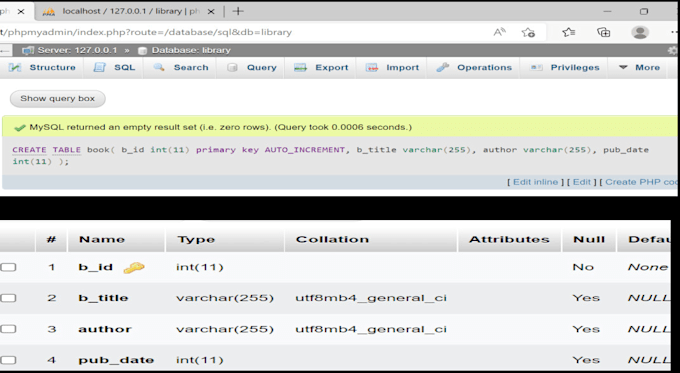Switch to the Operations tab
The height and width of the screenshot is (373, 680).
474,68
